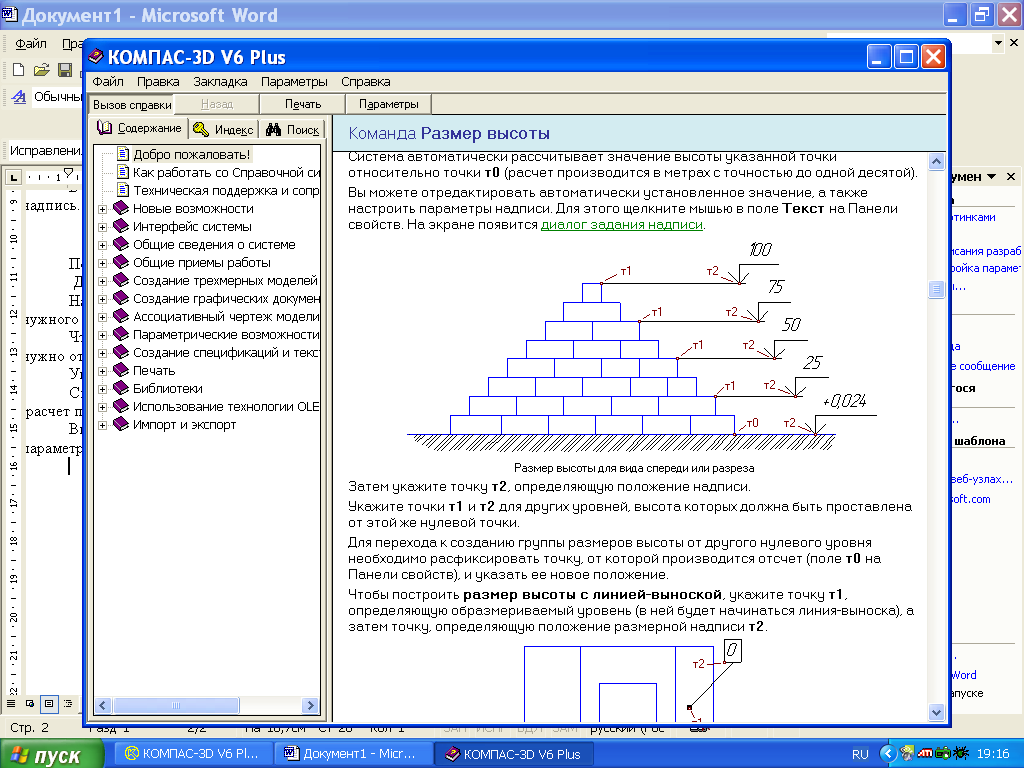The width and height of the screenshot is (1024, 768).
Task: Click the book icon beside Библиотеки
Action: tap(121, 388)
